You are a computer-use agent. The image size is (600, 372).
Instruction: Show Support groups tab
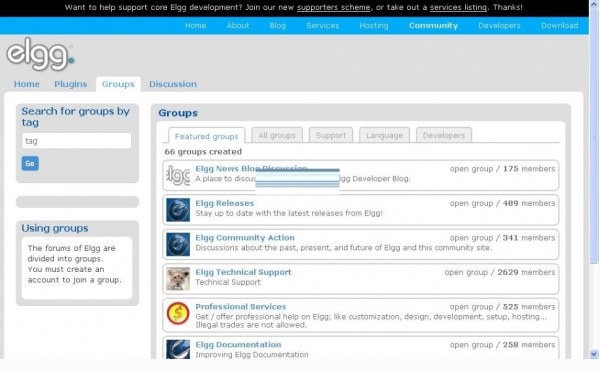click(x=331, y=135)
